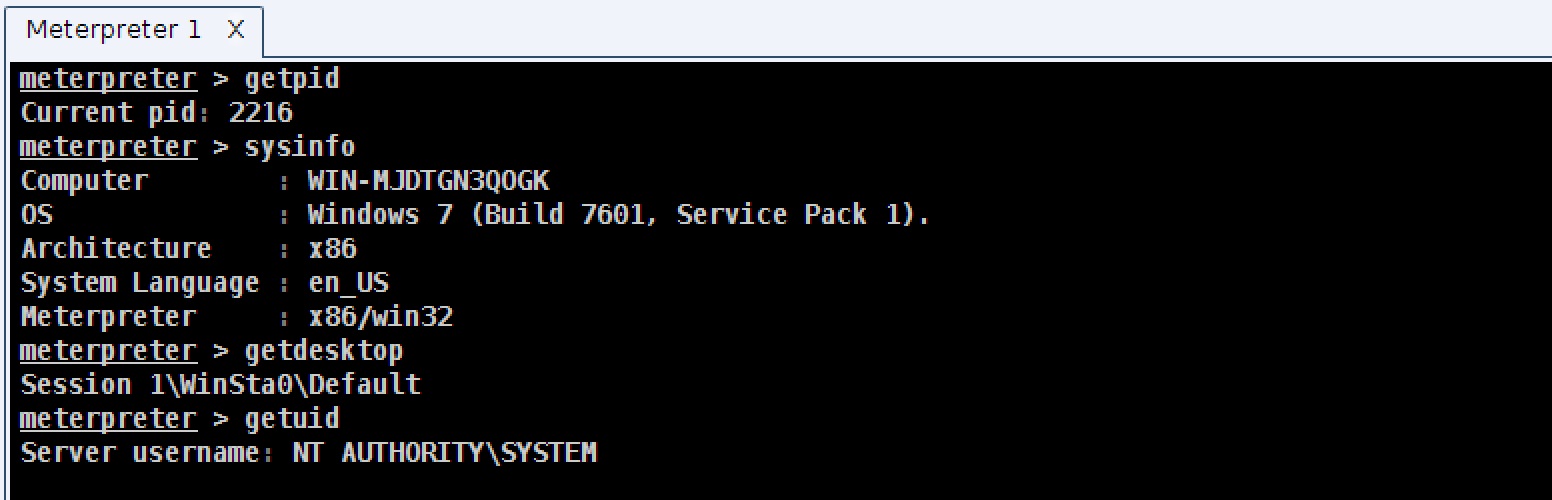
Task: Click the Current pid 2216 output line
Action: pos(156,113)
